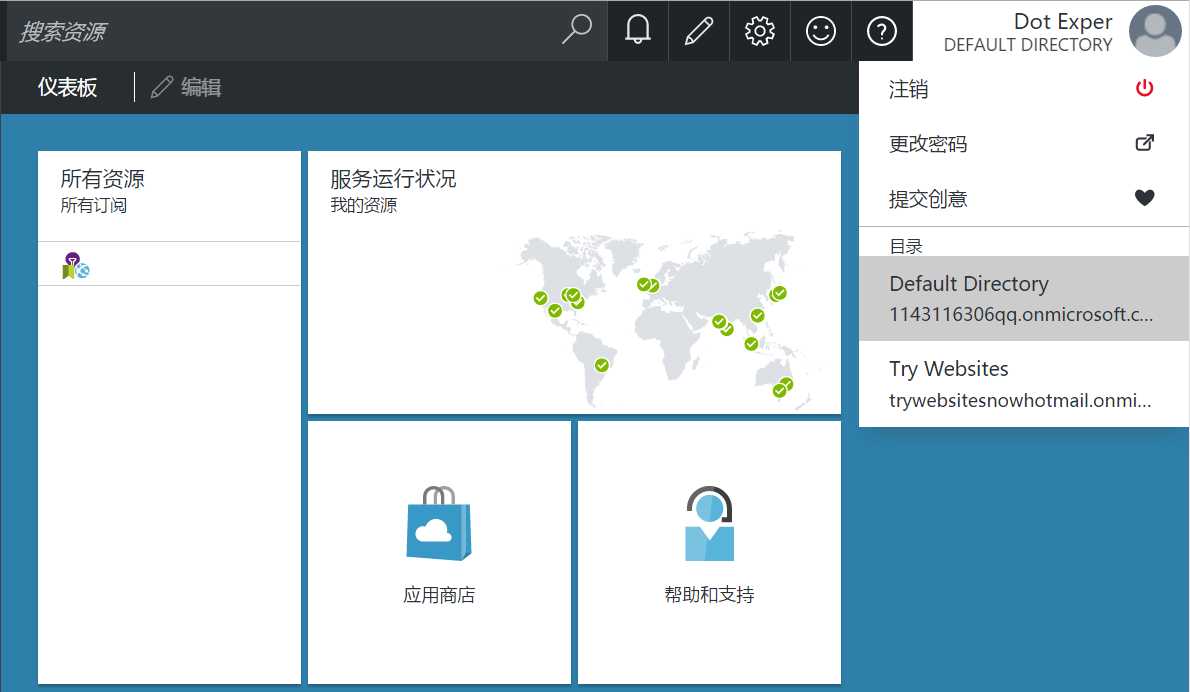Click the help and support person icon

pos(709,524)
